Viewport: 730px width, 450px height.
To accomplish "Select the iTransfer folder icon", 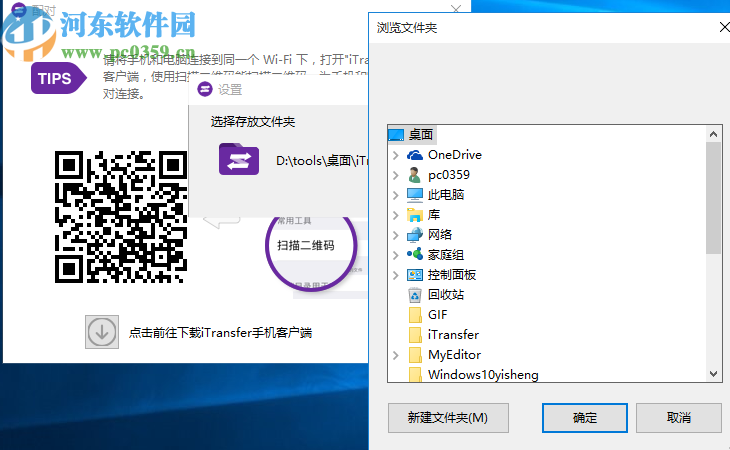I will [x=415, y=335].
